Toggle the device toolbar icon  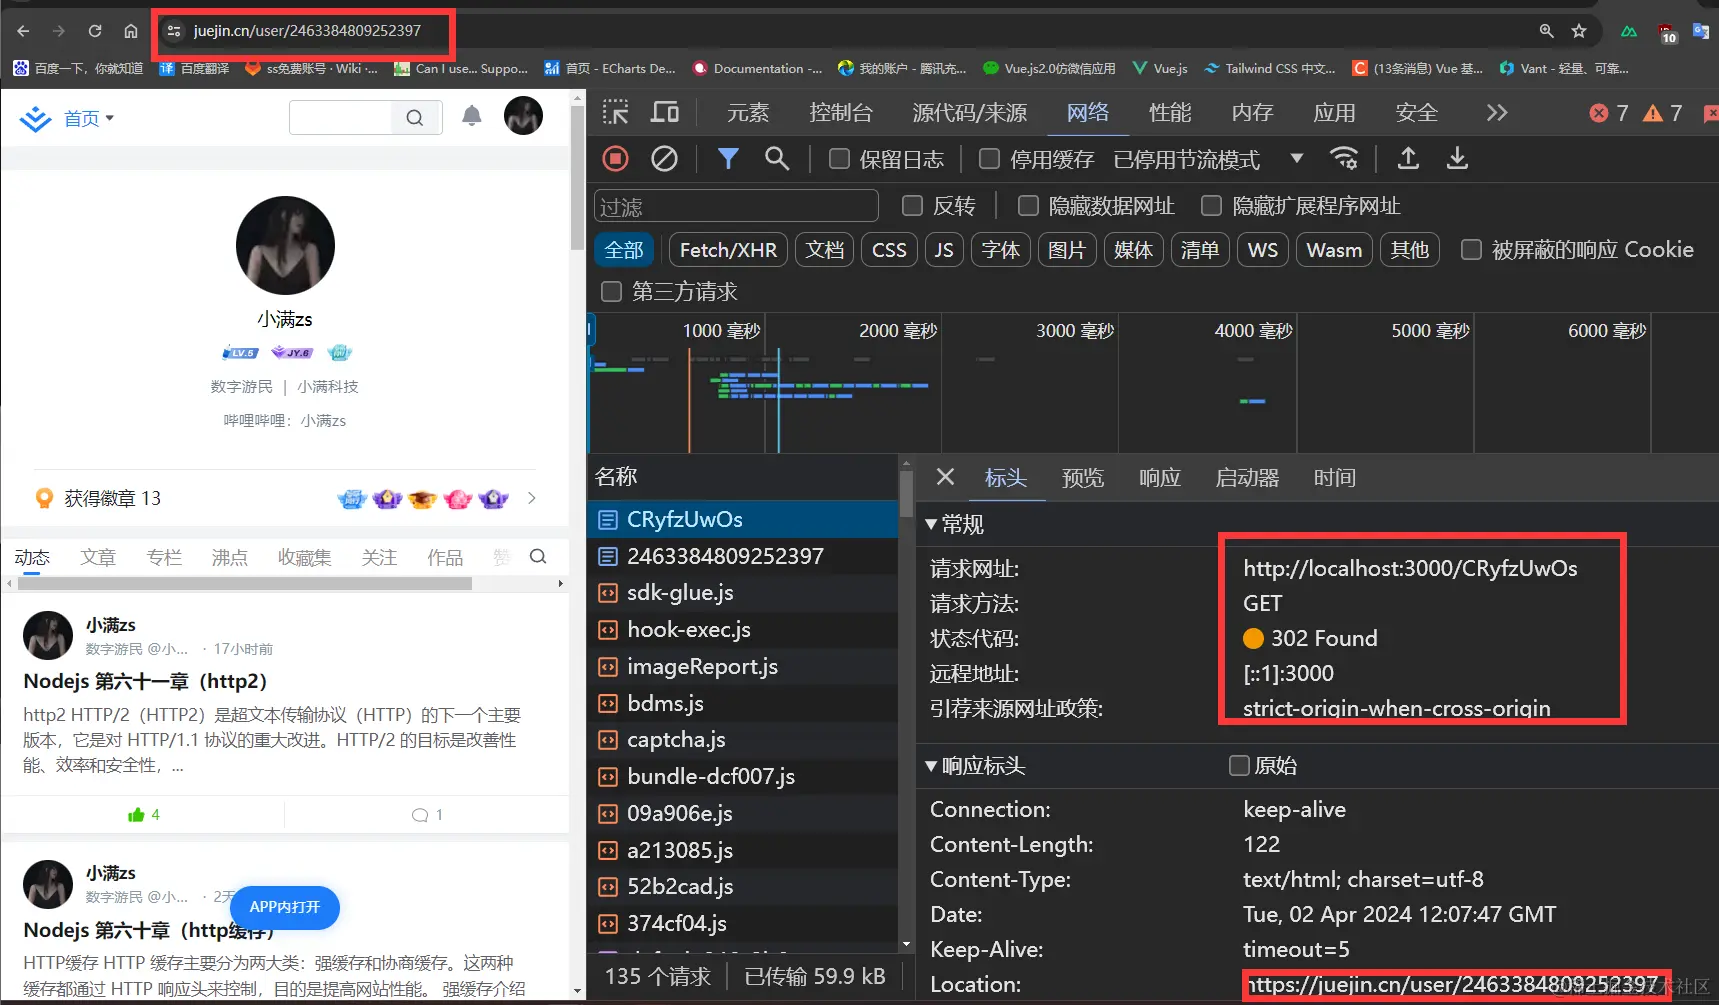pos(664,112)
